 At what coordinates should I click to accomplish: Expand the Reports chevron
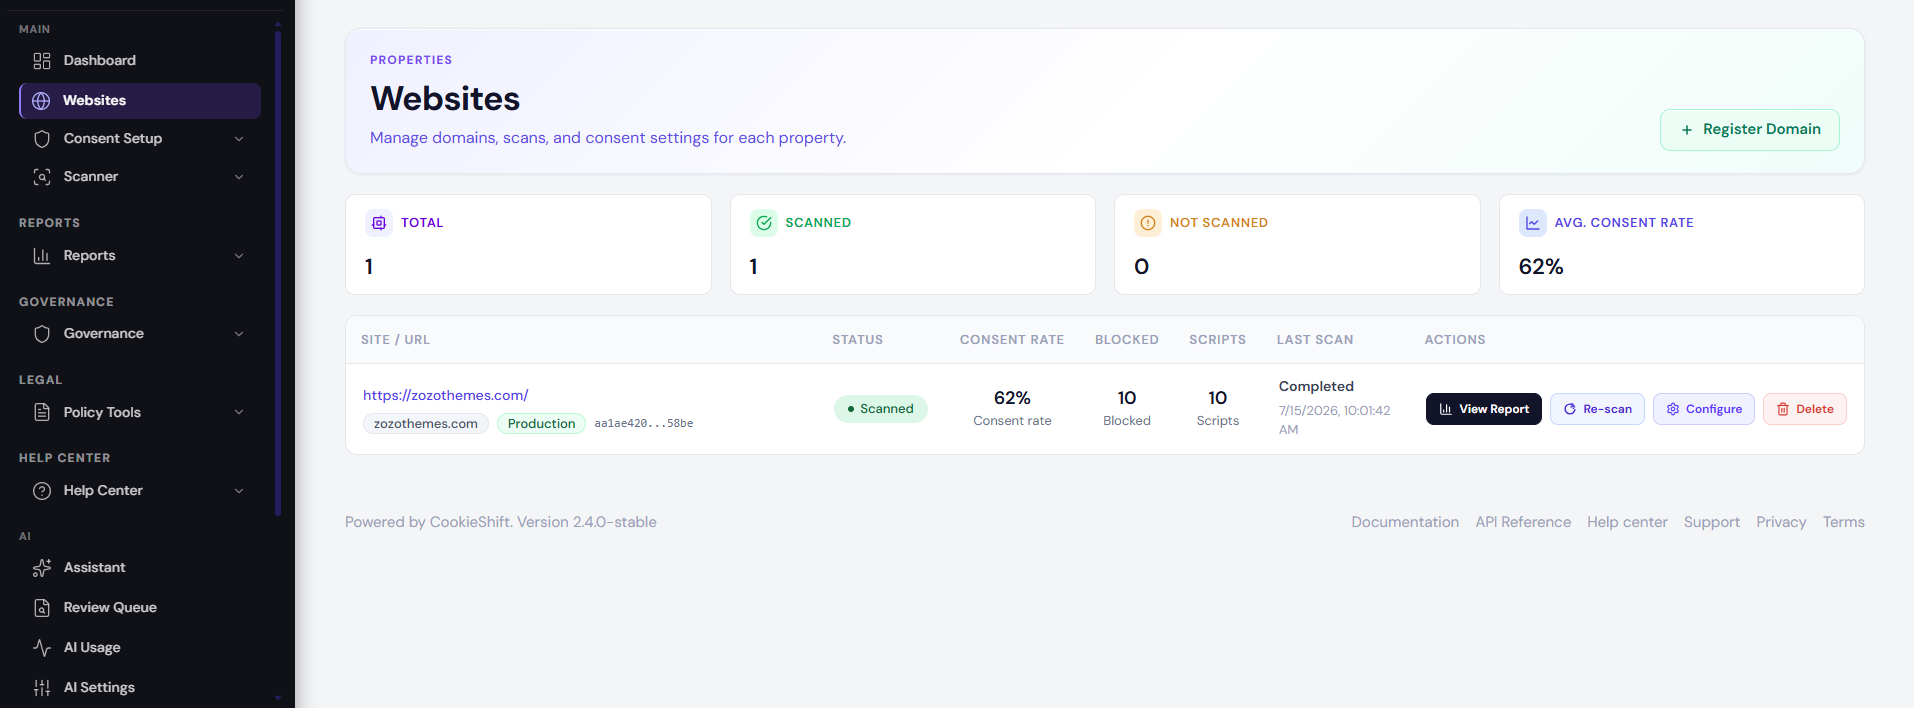tap(239, 256)
